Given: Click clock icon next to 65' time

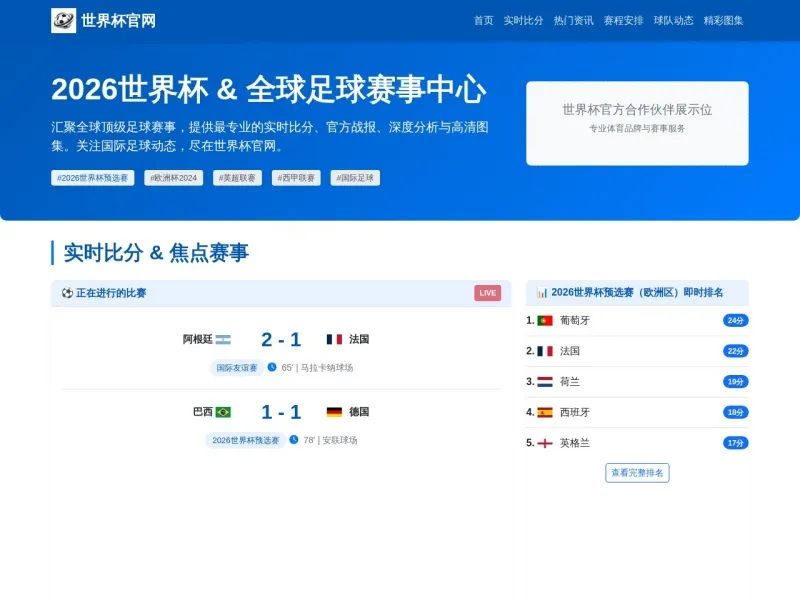Looking at the screenshot, I should 272,367.
